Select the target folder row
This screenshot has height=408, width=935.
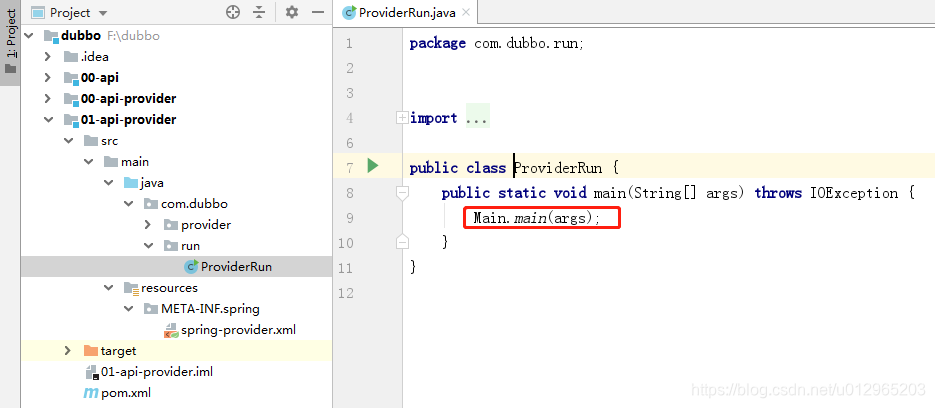177,351
